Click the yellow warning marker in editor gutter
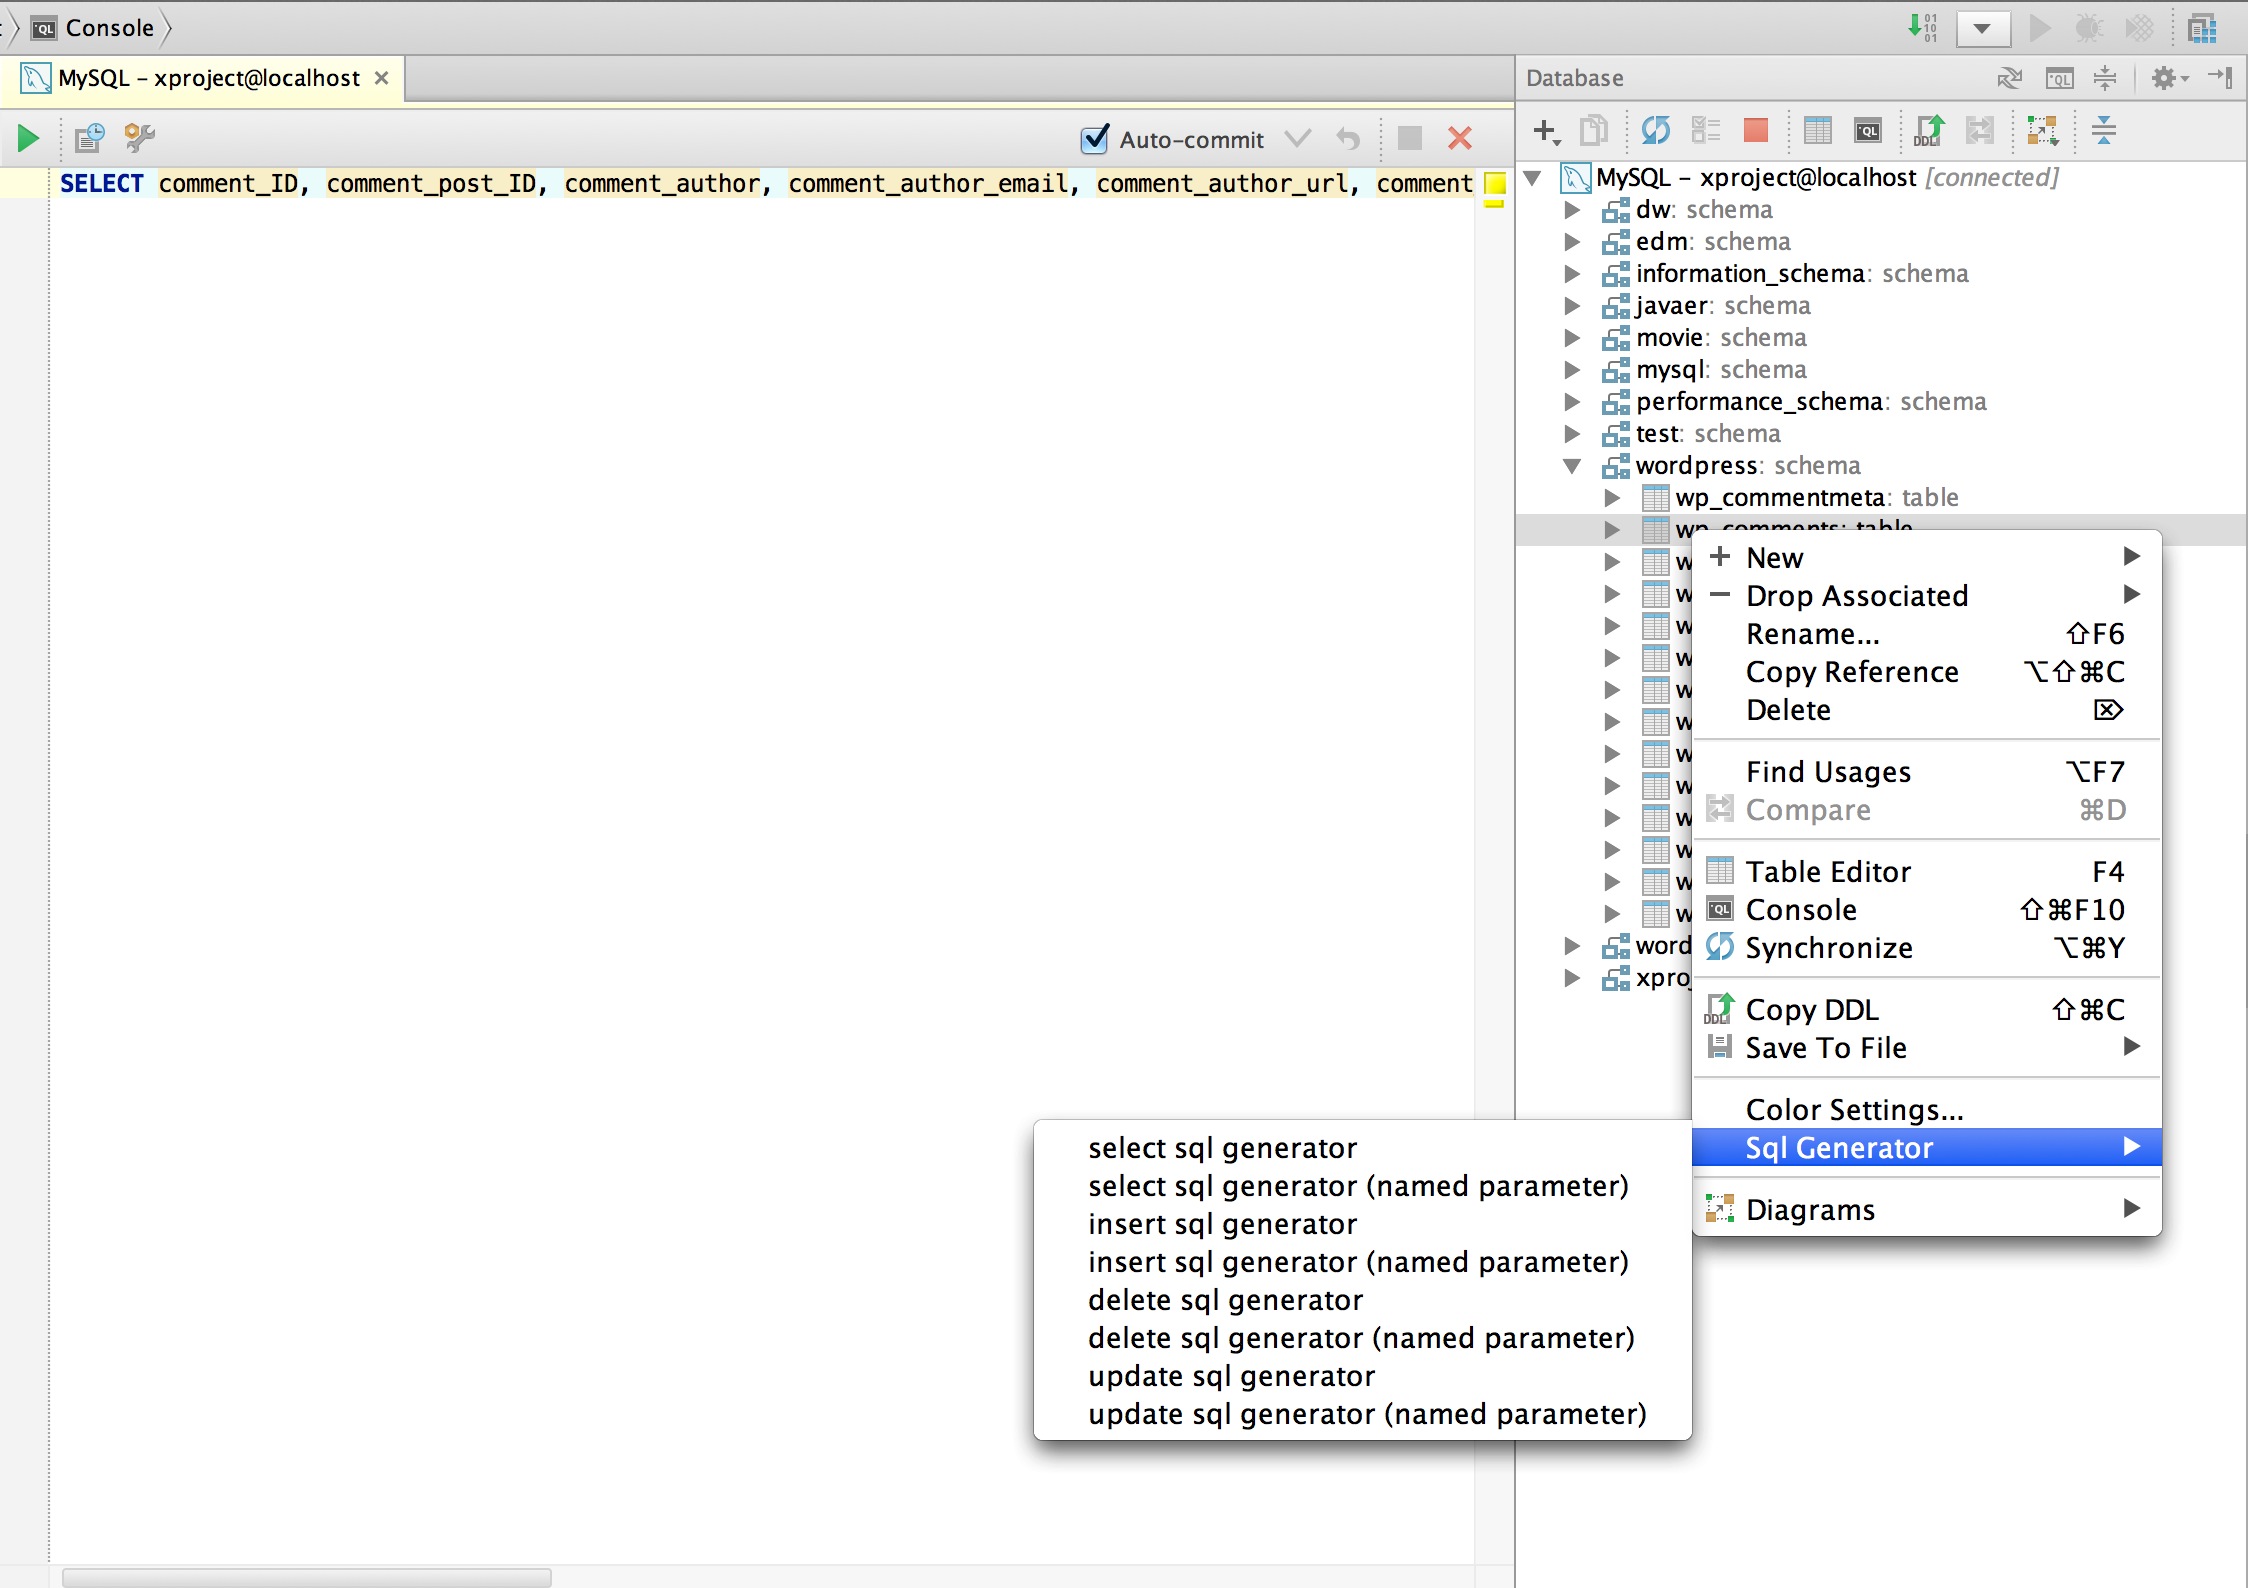 point(1494,184)
